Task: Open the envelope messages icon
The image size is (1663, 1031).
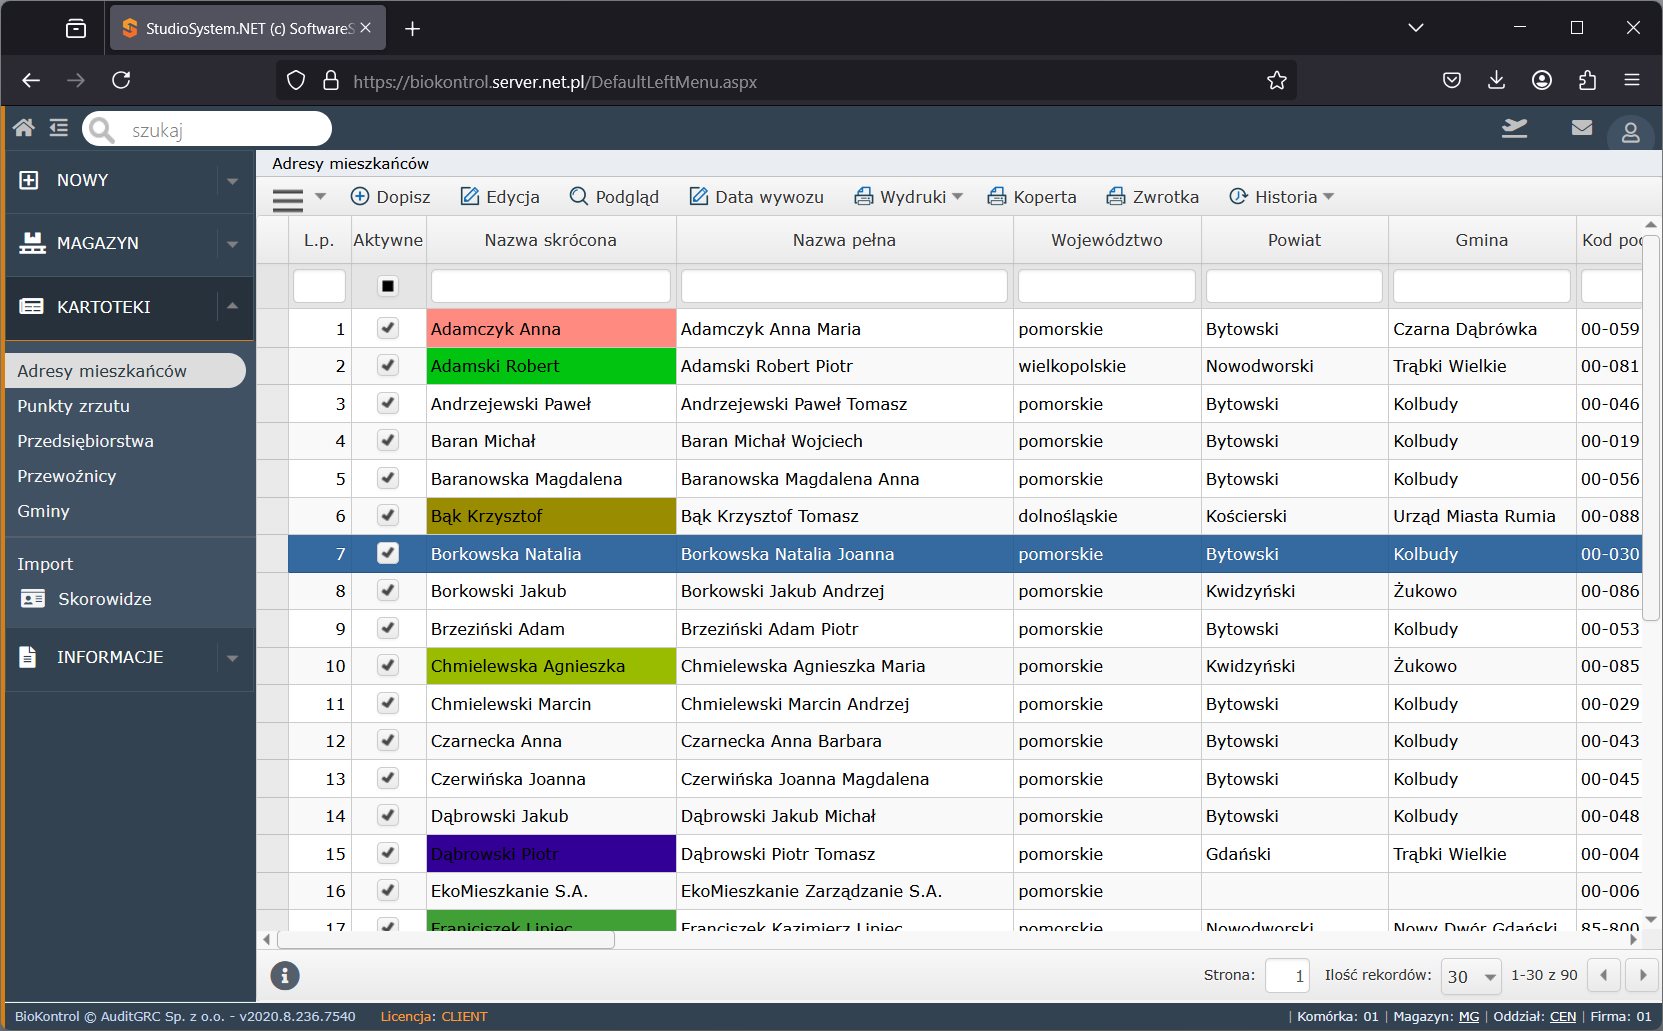Action: click(1581, 128)
